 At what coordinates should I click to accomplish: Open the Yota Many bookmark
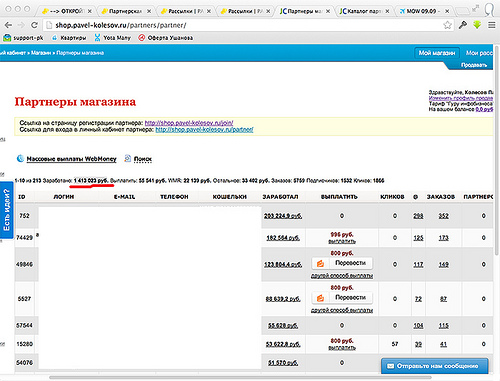(112, 38)
